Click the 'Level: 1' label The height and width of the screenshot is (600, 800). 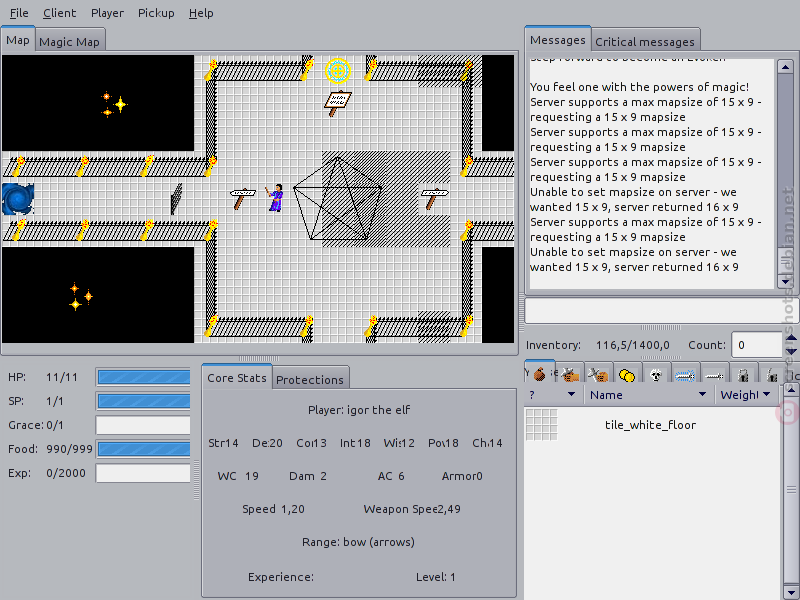click(x=436, y=577)
